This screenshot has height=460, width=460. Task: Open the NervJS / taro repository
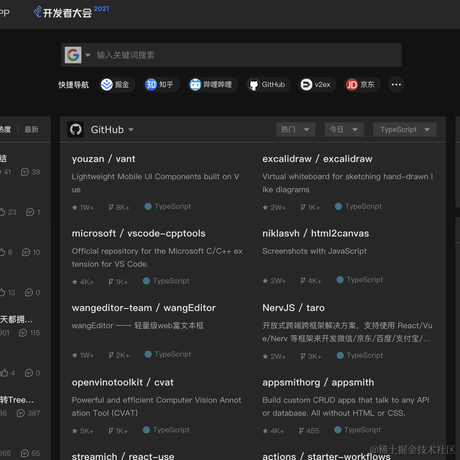[x=293, y=308]
